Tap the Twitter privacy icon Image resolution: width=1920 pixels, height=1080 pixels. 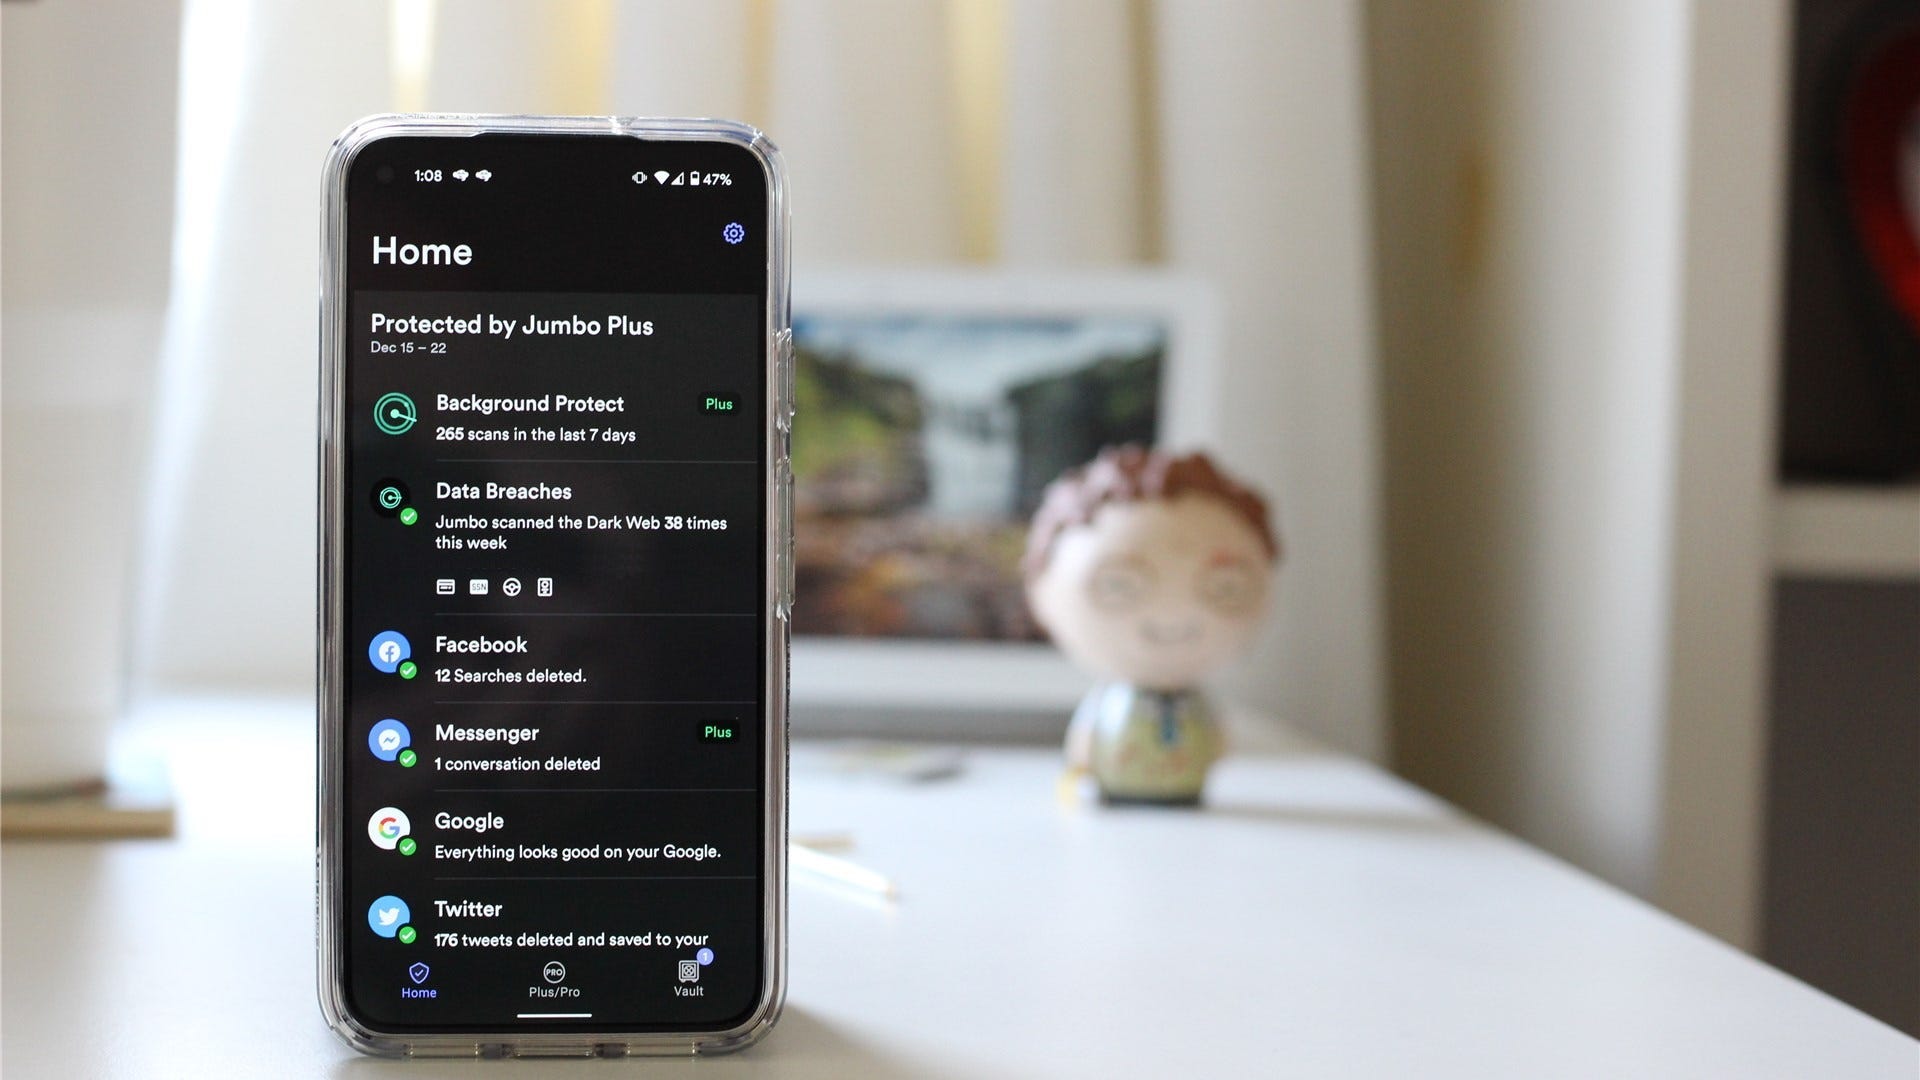390,914
